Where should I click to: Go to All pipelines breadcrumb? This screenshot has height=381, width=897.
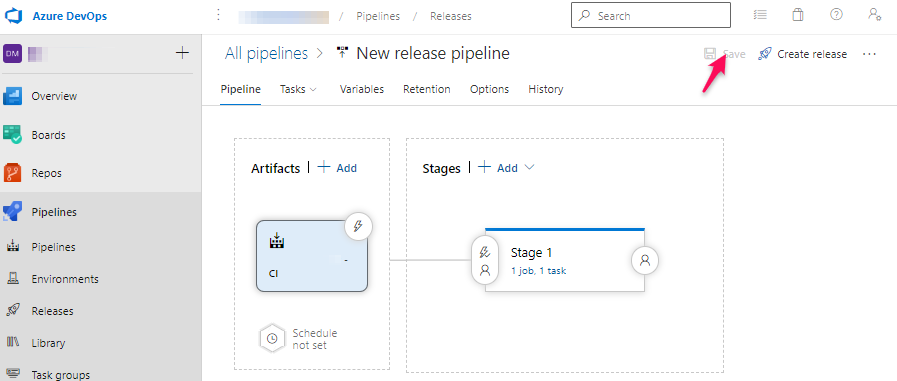(x=267, y=54)
